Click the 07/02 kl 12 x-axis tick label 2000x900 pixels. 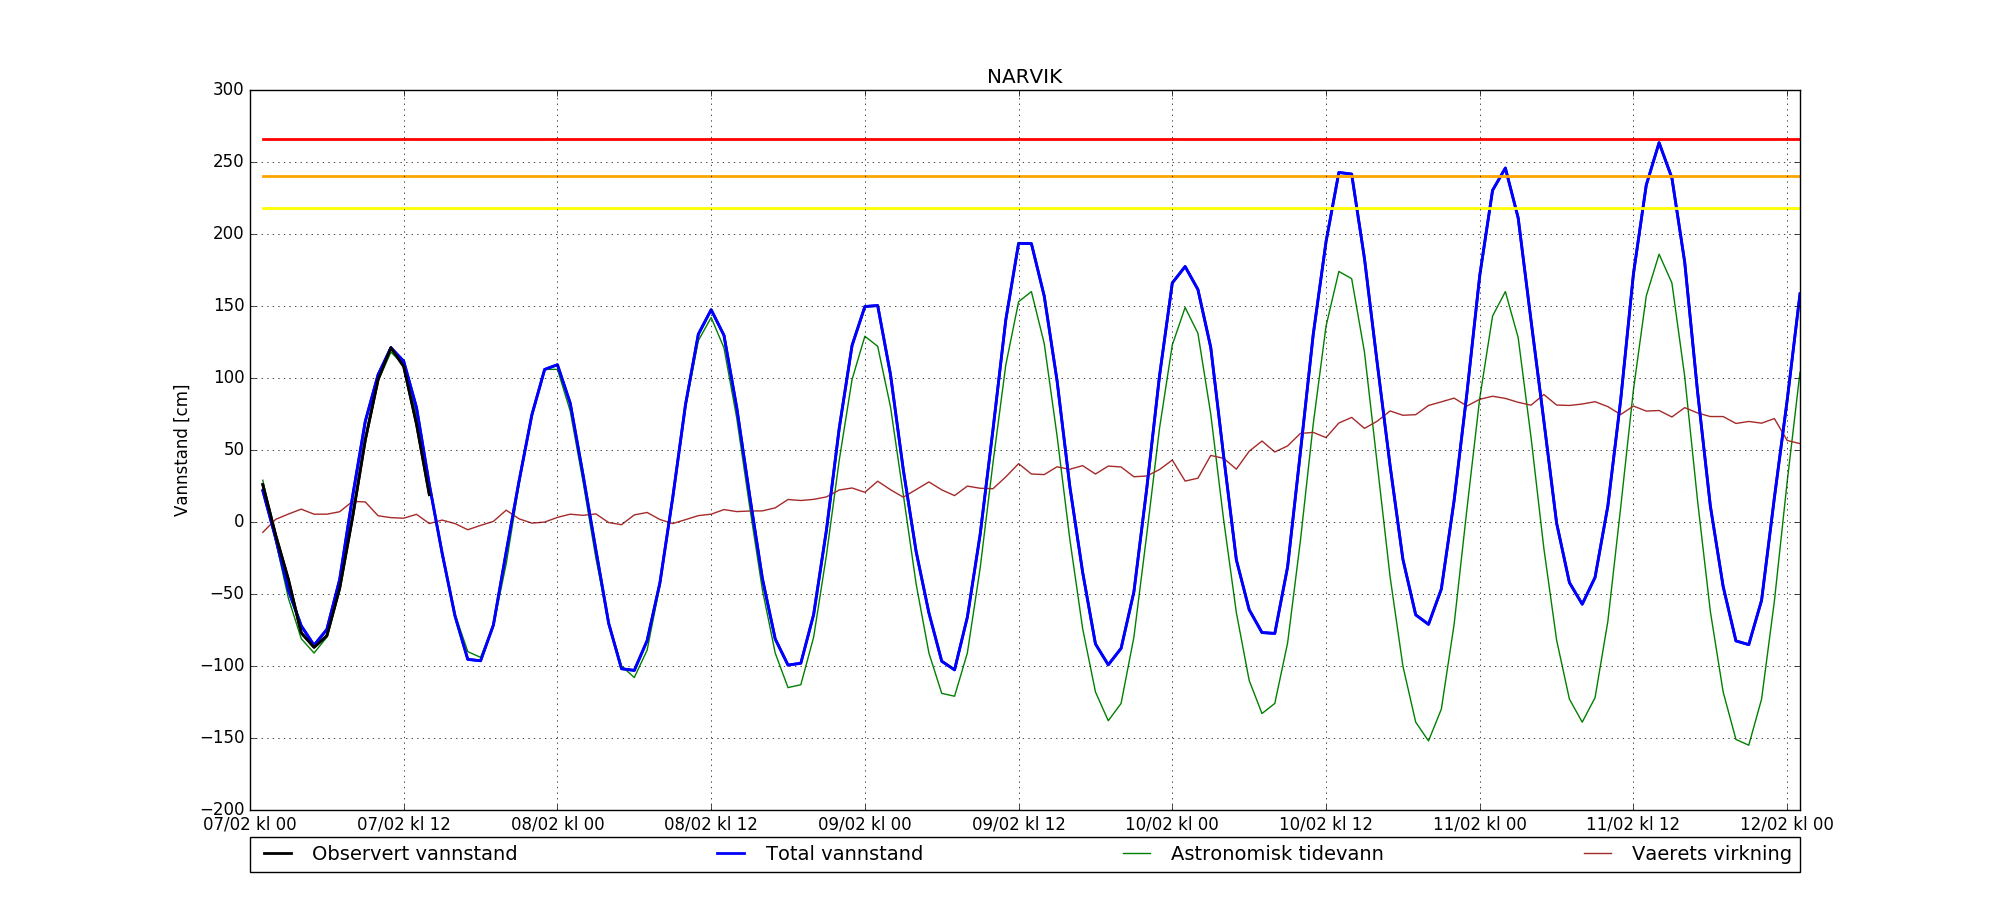click(404, 825)
